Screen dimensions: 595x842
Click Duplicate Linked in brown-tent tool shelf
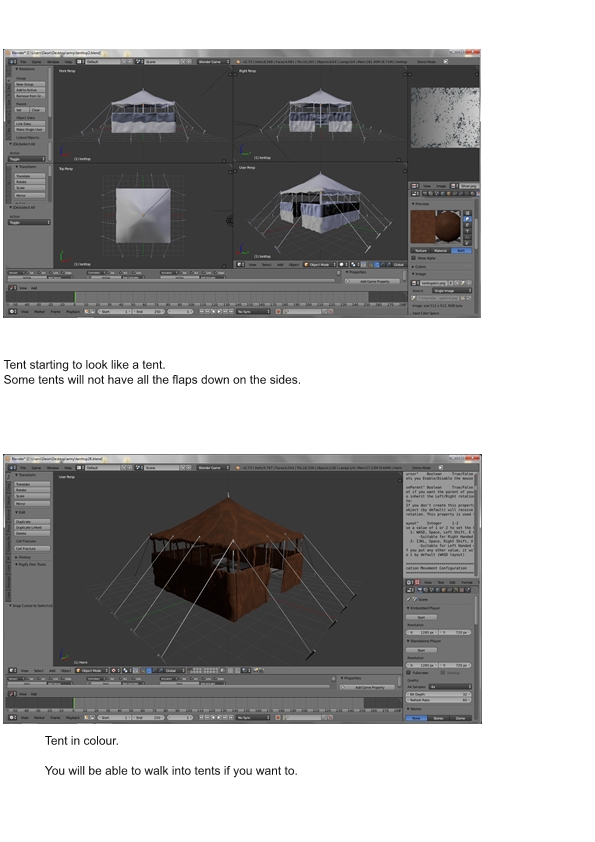coord(32,527)
